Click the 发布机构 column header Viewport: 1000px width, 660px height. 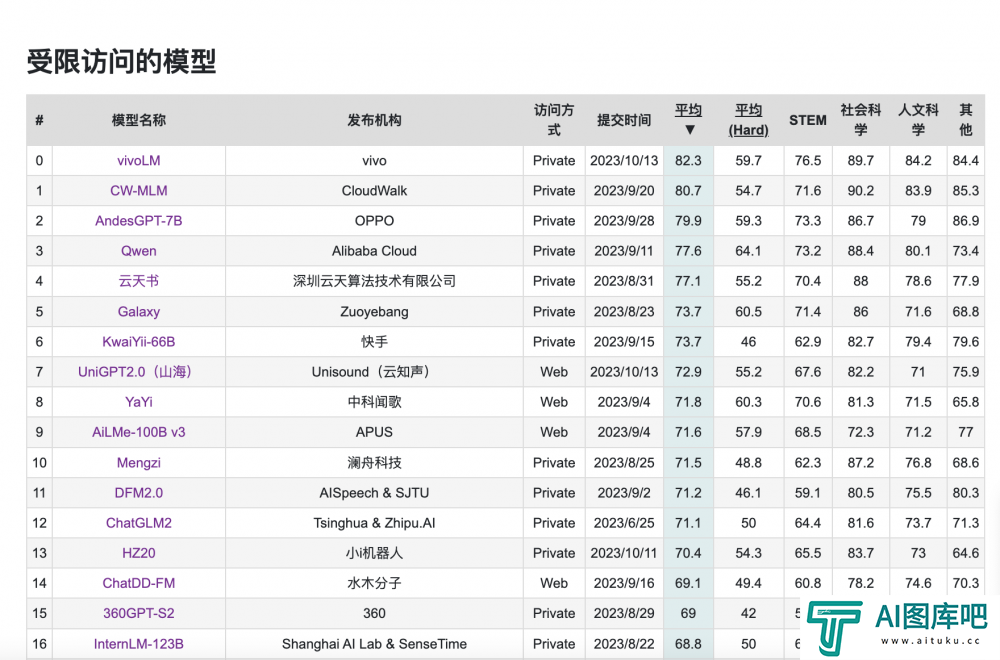374,120
